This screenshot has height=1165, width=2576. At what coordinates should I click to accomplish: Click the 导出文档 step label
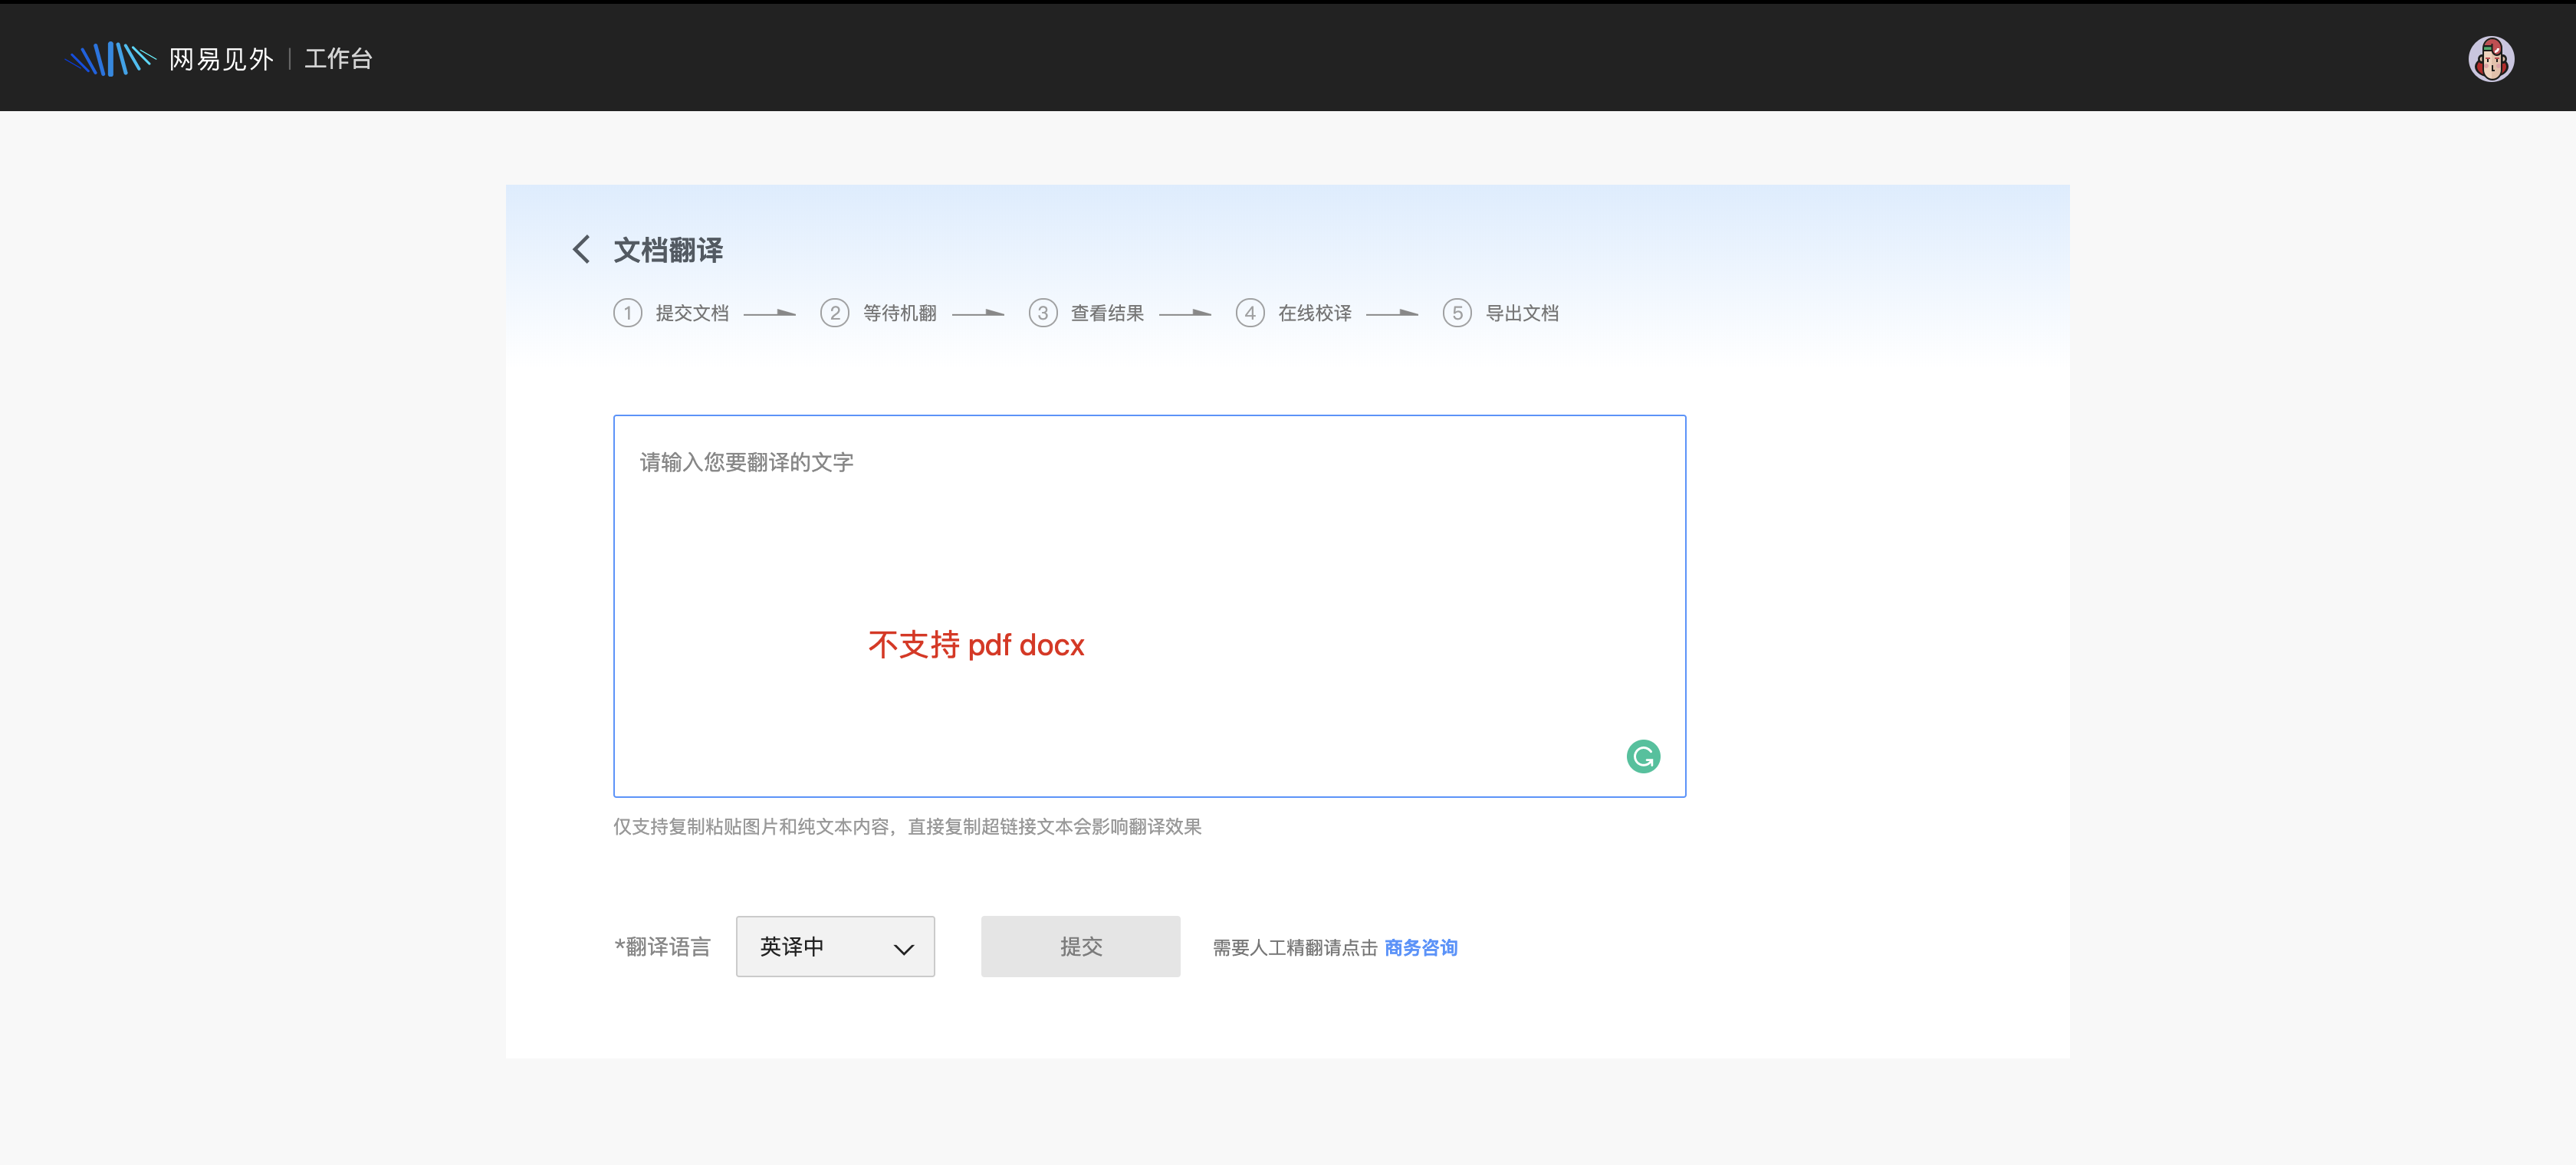click(1521, 313)
